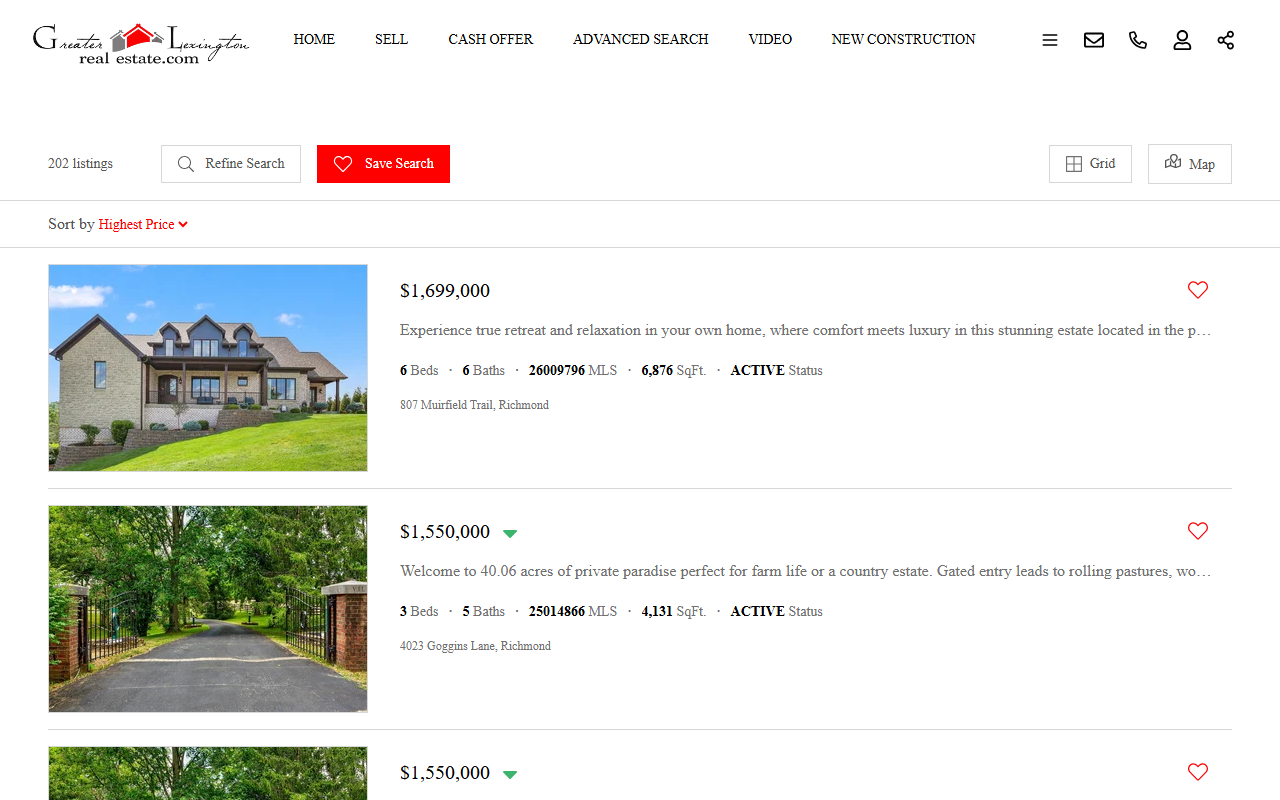The width and height of the screenshot is (1280, 800).
Task: Open the Muirfield Trail house photo
Action: point(208,368)
